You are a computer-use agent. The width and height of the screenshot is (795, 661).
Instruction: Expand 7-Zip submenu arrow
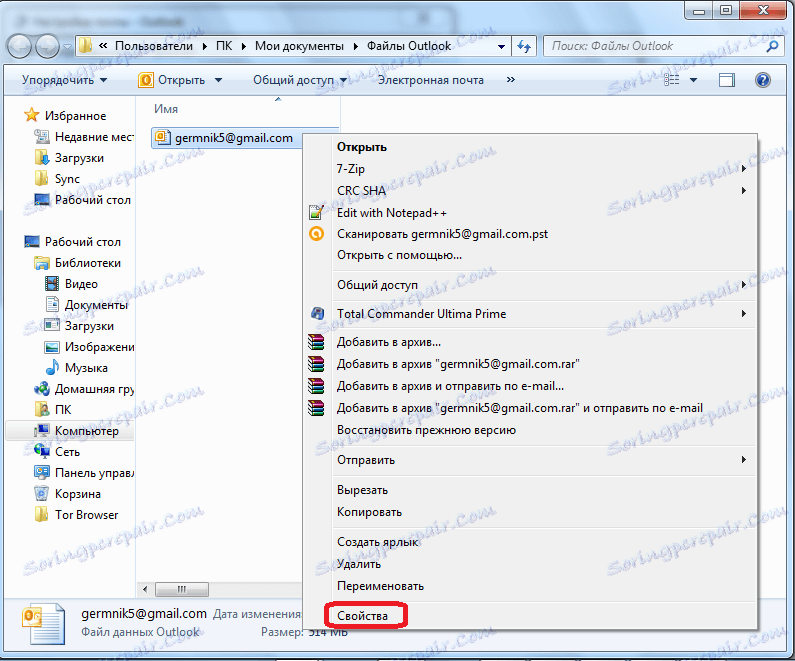pos(744,169)
